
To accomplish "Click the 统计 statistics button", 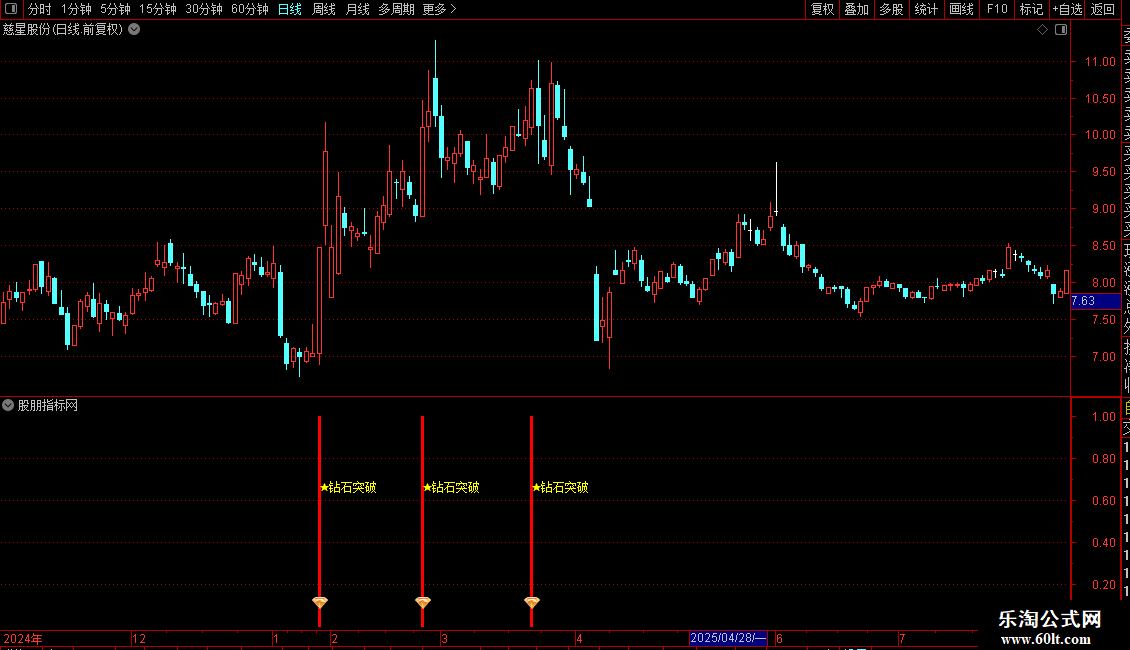I will 926,9.
